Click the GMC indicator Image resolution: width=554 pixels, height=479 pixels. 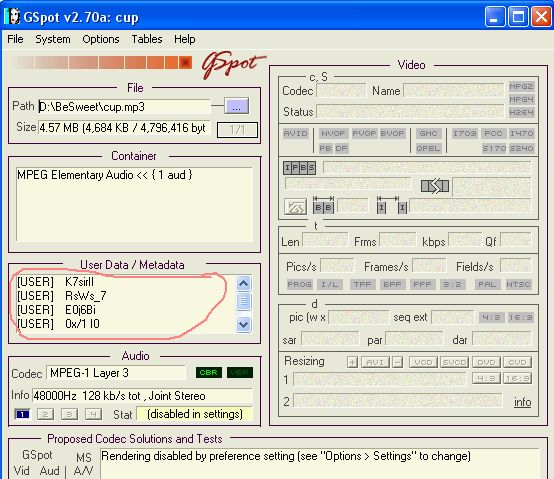[428, 133]
